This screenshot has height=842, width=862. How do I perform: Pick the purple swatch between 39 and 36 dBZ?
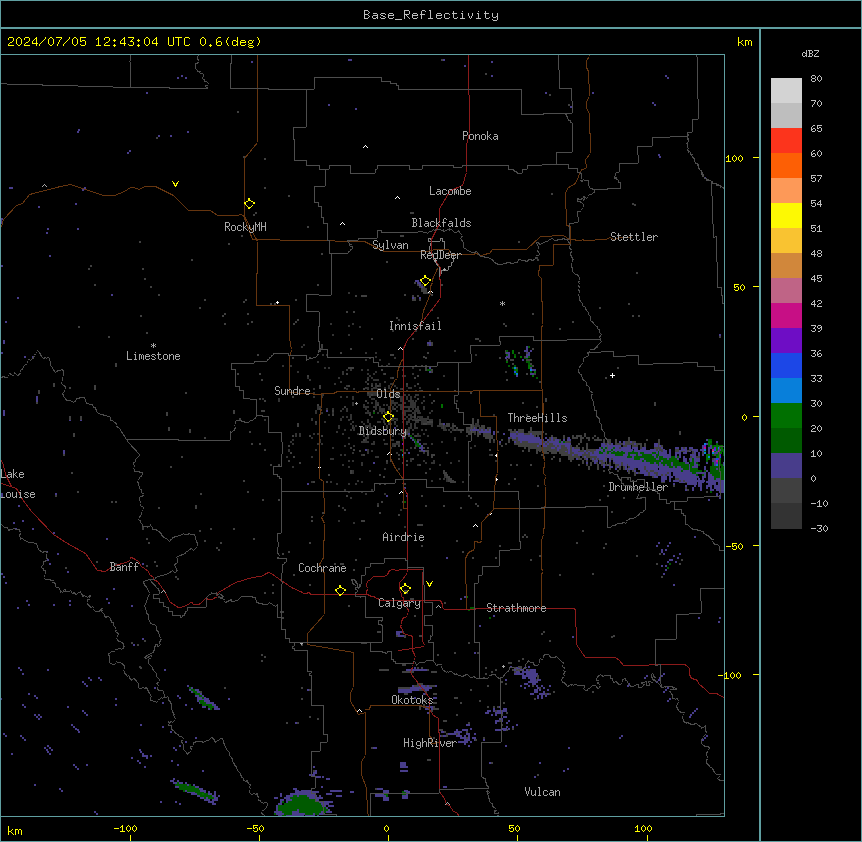(786, 341)
